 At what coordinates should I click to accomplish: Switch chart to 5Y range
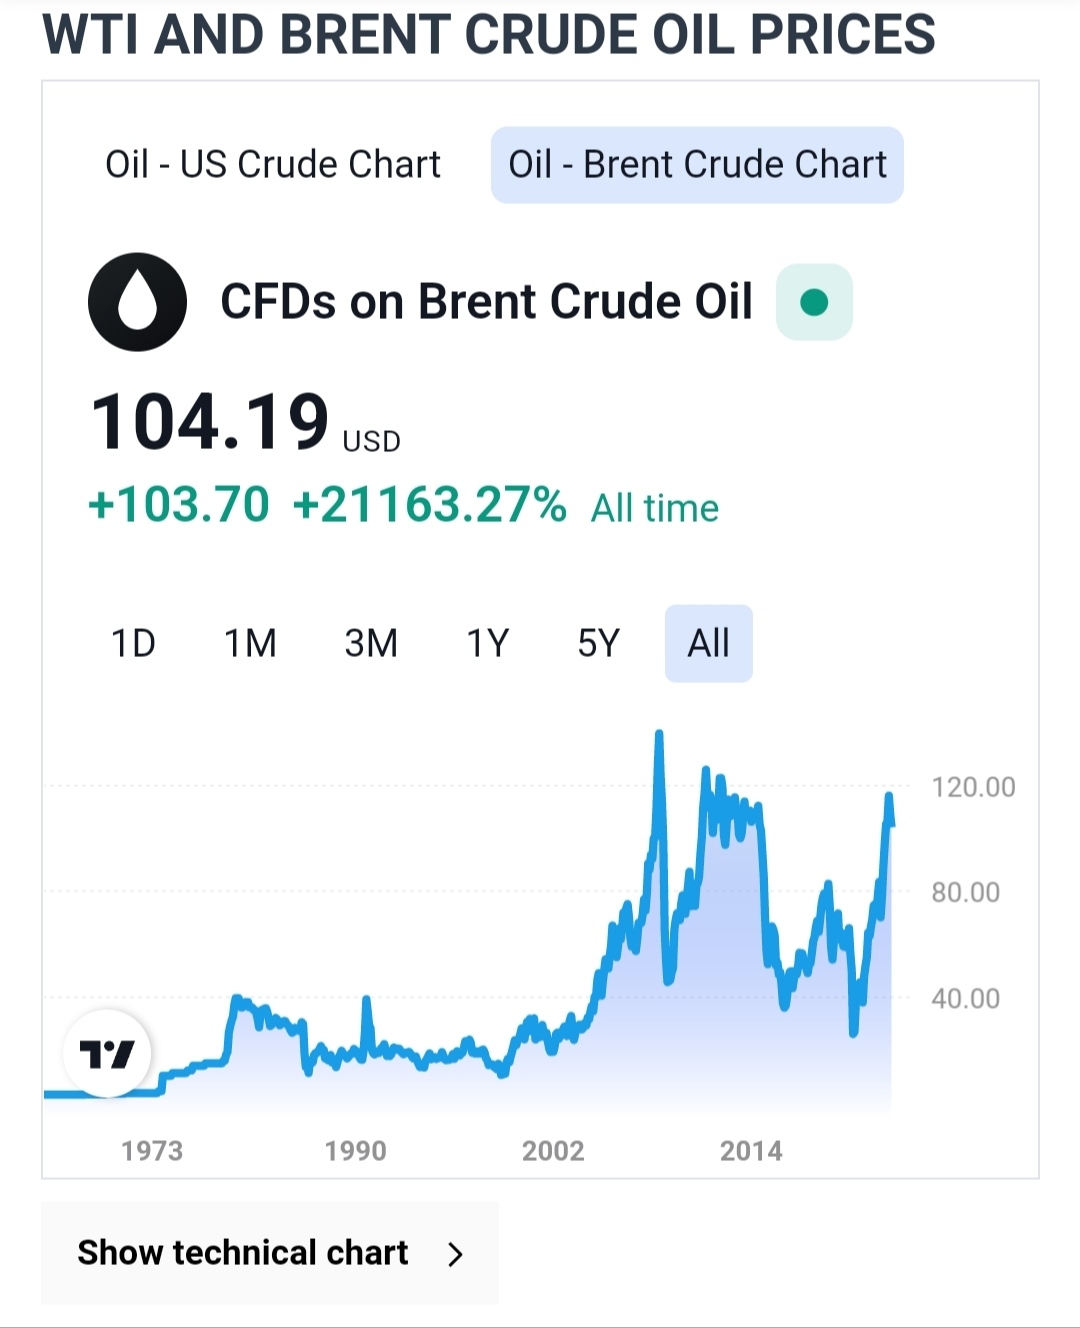click(x=599, y=643)
